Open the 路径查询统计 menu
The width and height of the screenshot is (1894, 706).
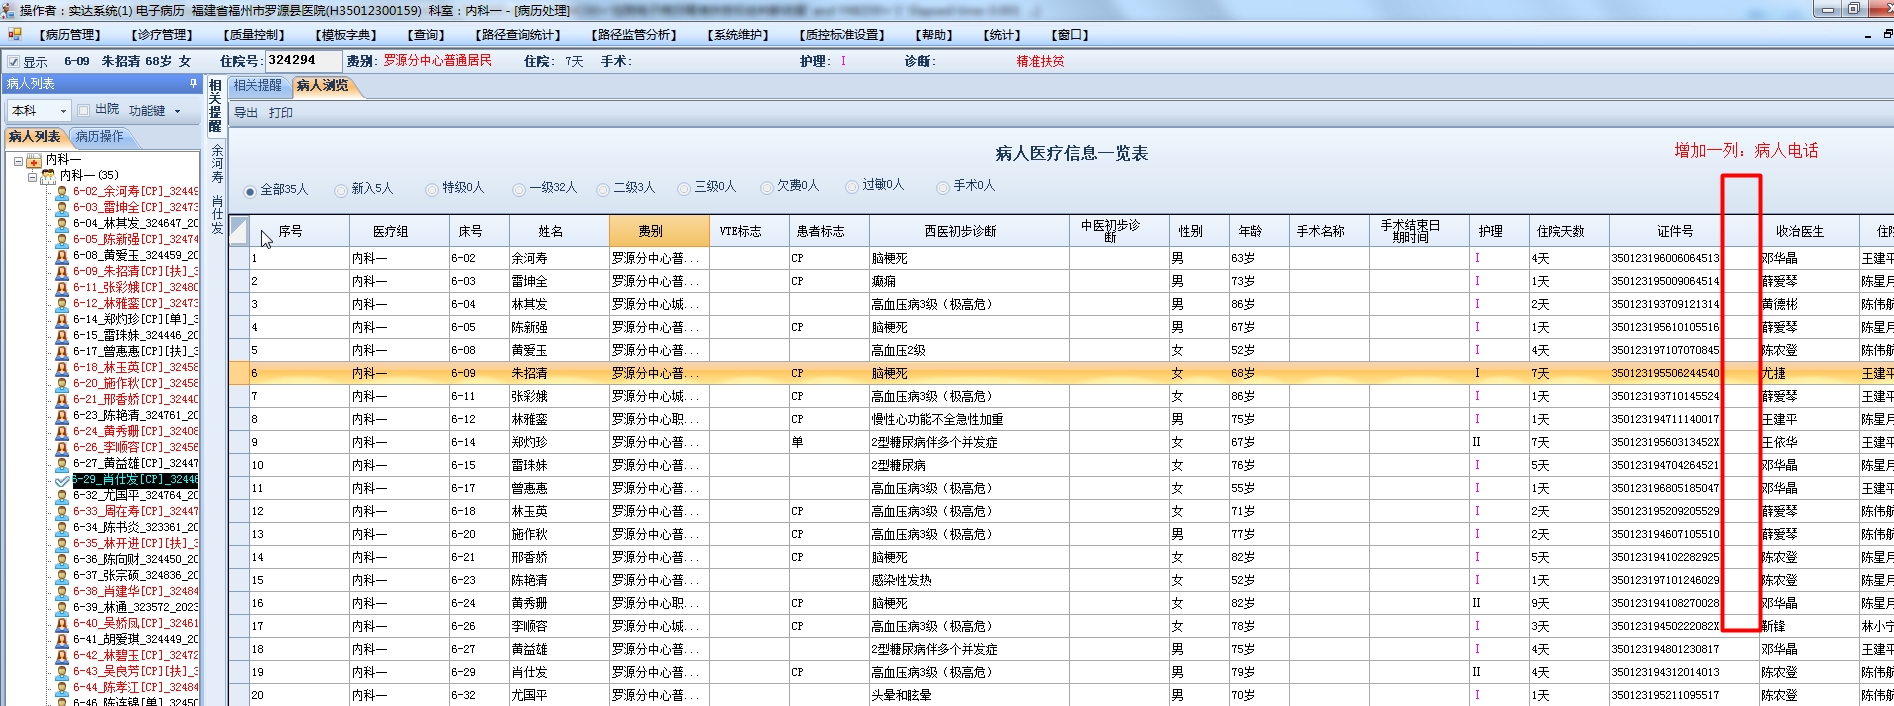pos(518,35)
